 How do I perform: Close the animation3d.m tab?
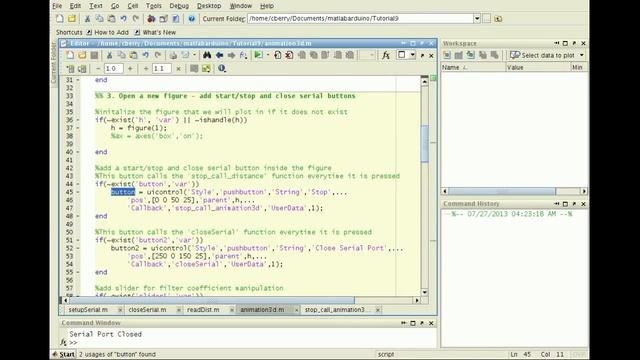(296, 310)
